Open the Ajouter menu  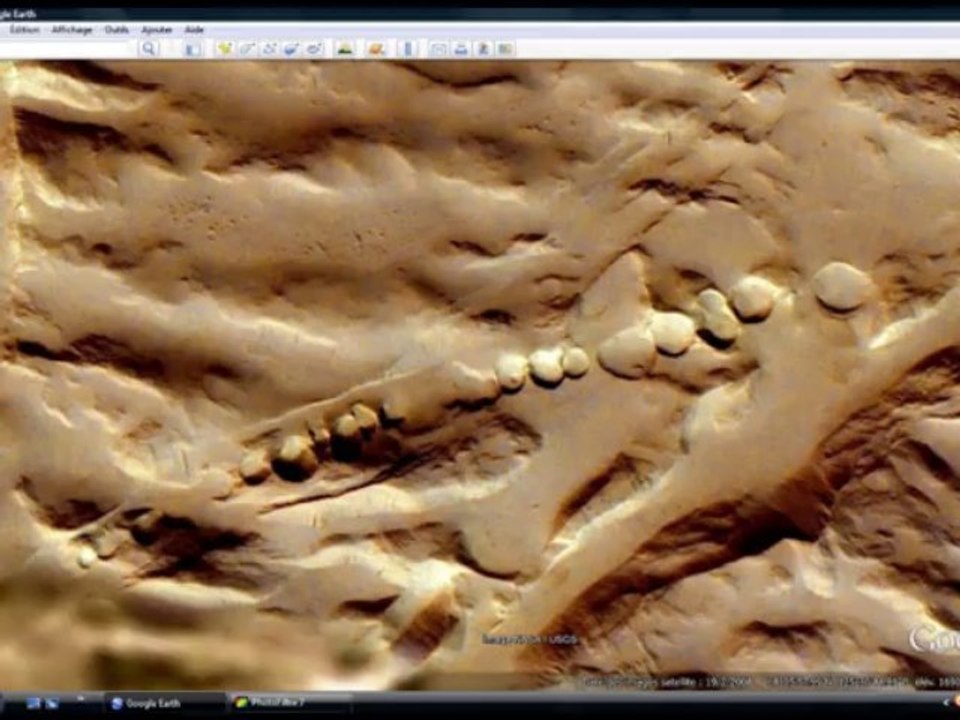point(157,29)
